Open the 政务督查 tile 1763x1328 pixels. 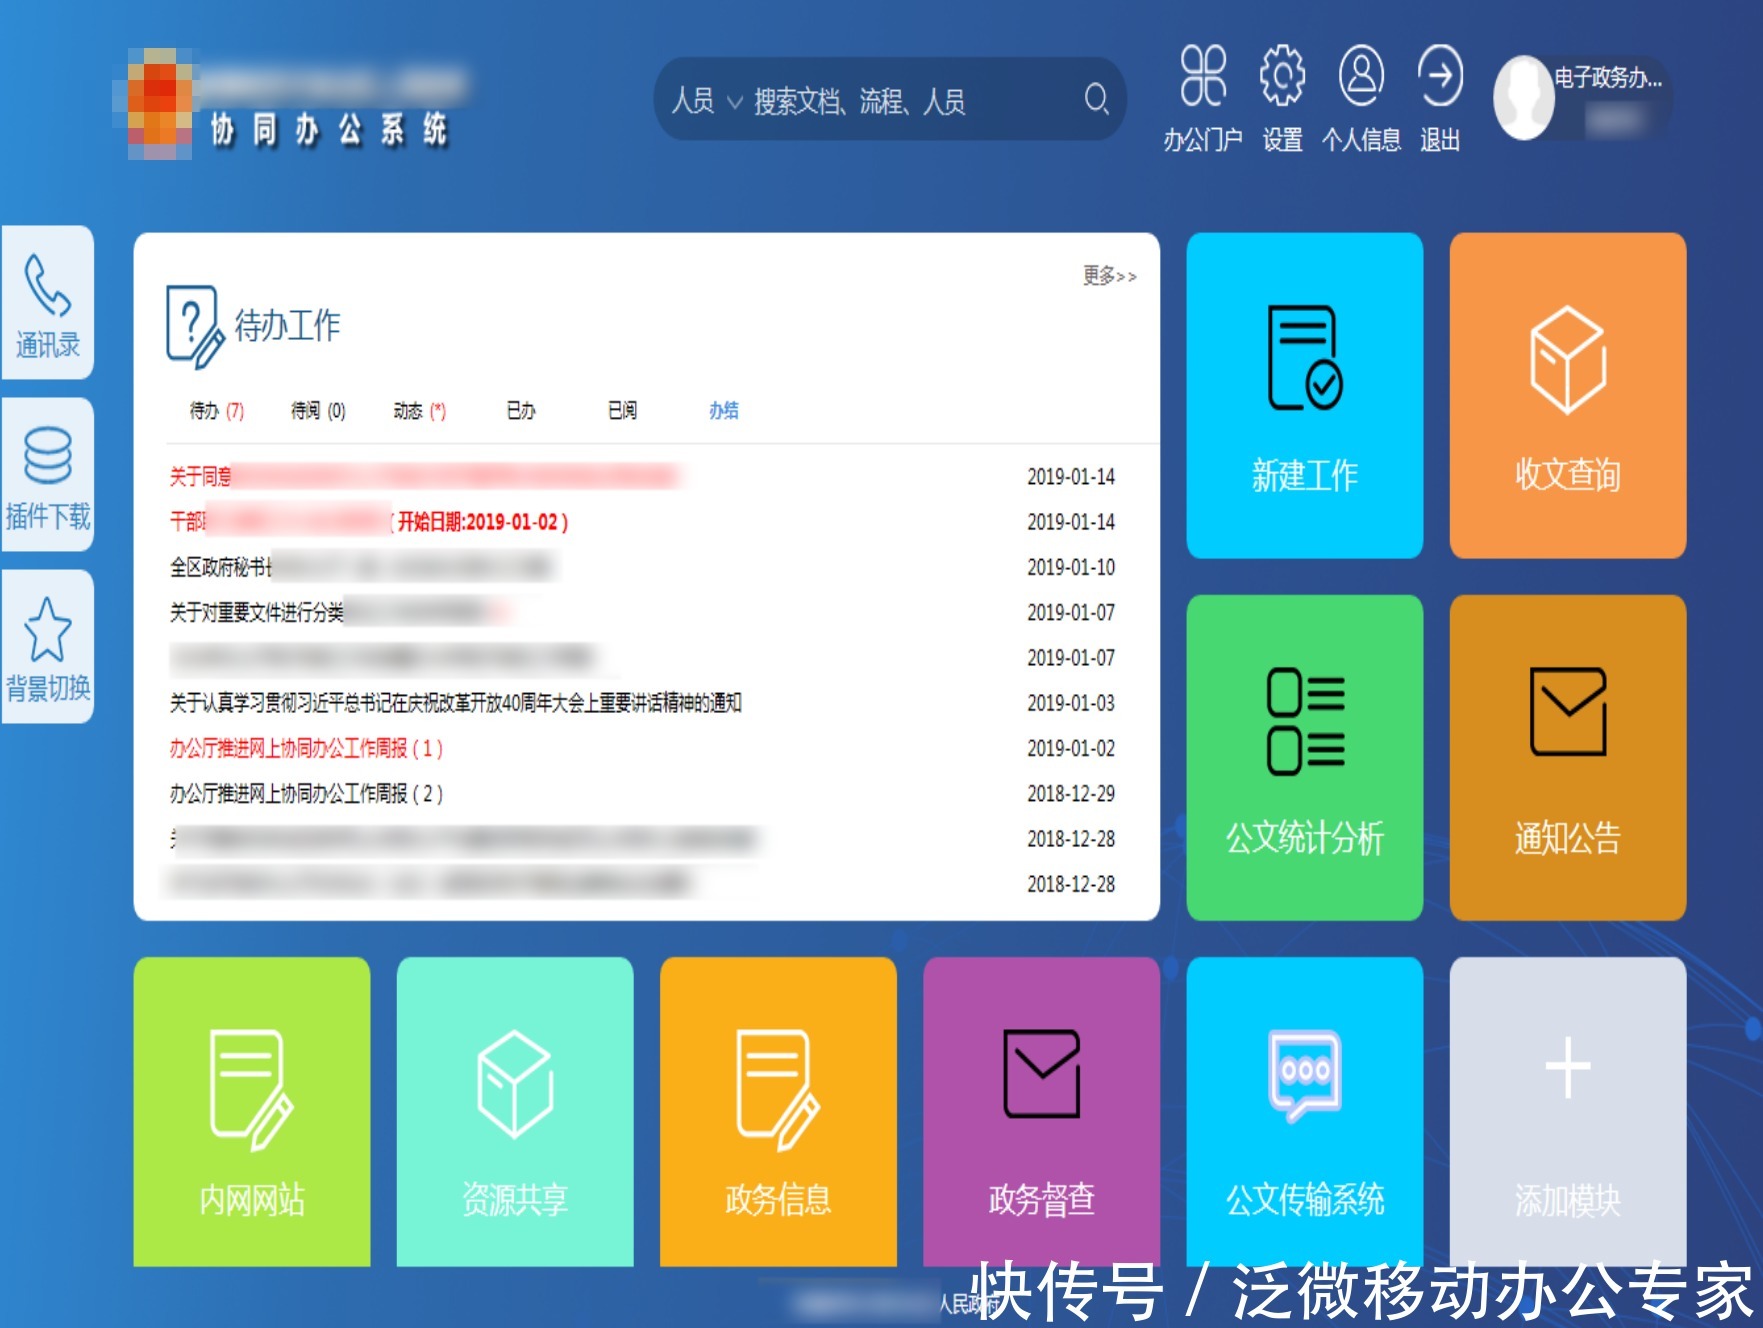(x=1041, y=1111)
